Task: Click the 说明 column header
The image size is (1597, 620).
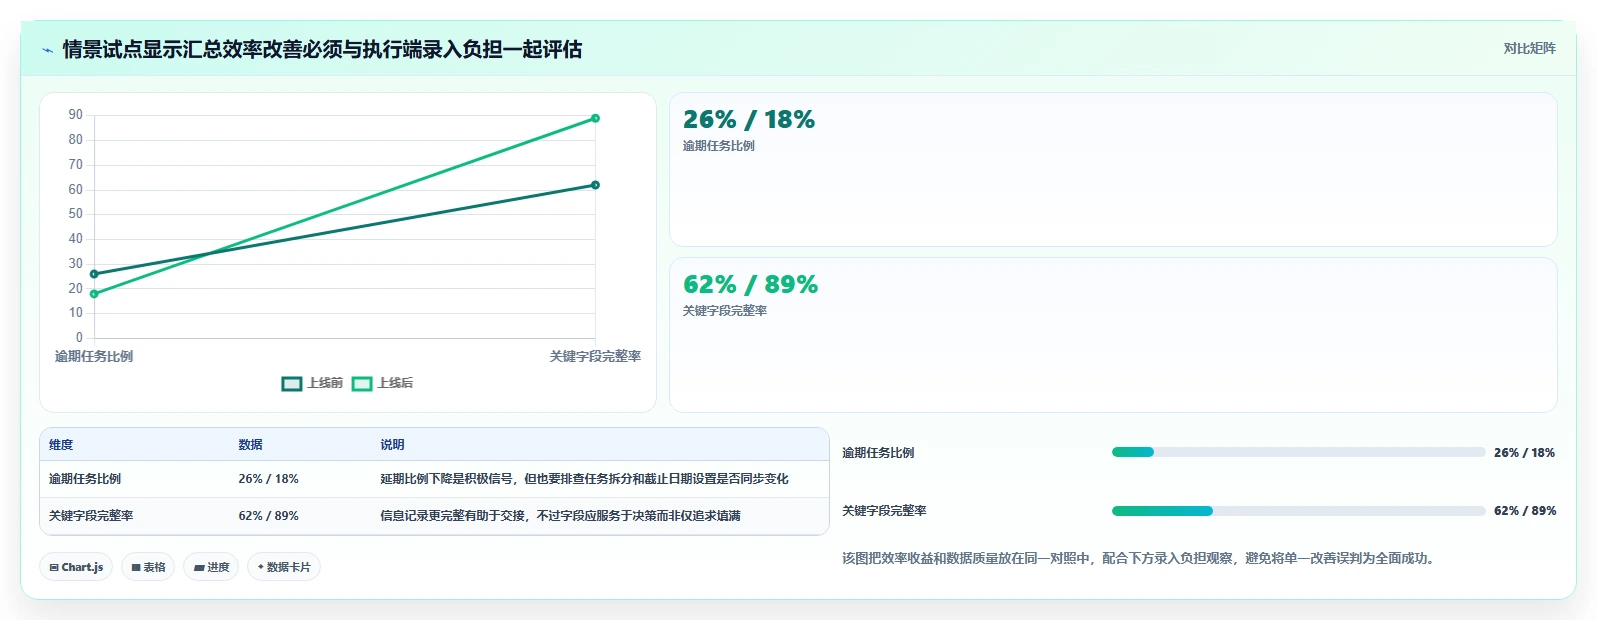Action: coord(392,445)
